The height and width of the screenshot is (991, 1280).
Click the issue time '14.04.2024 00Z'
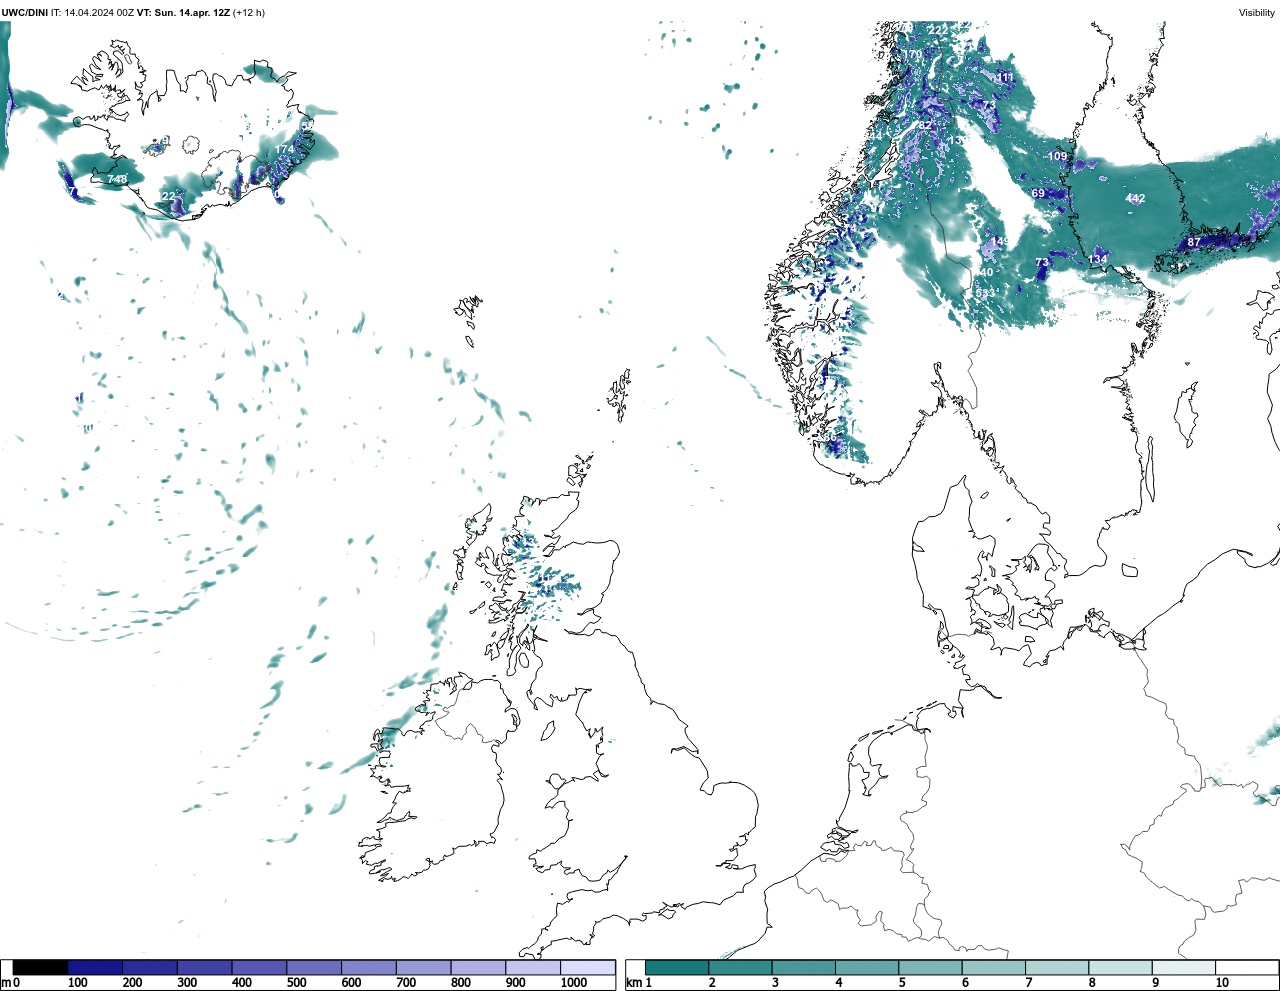[98, 13]
